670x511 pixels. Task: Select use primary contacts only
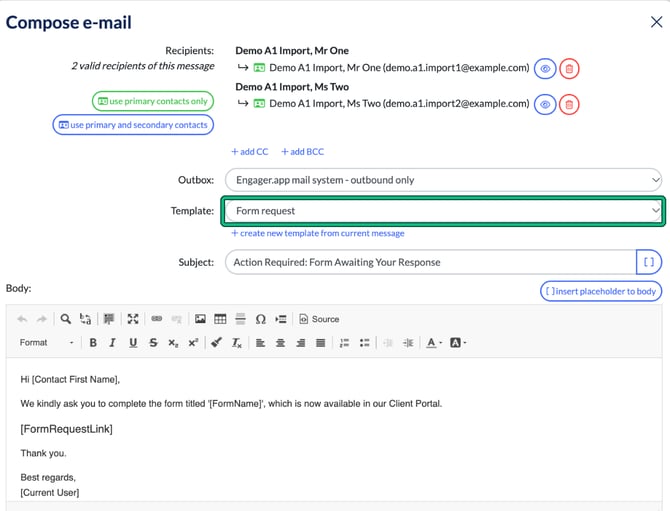153,101
